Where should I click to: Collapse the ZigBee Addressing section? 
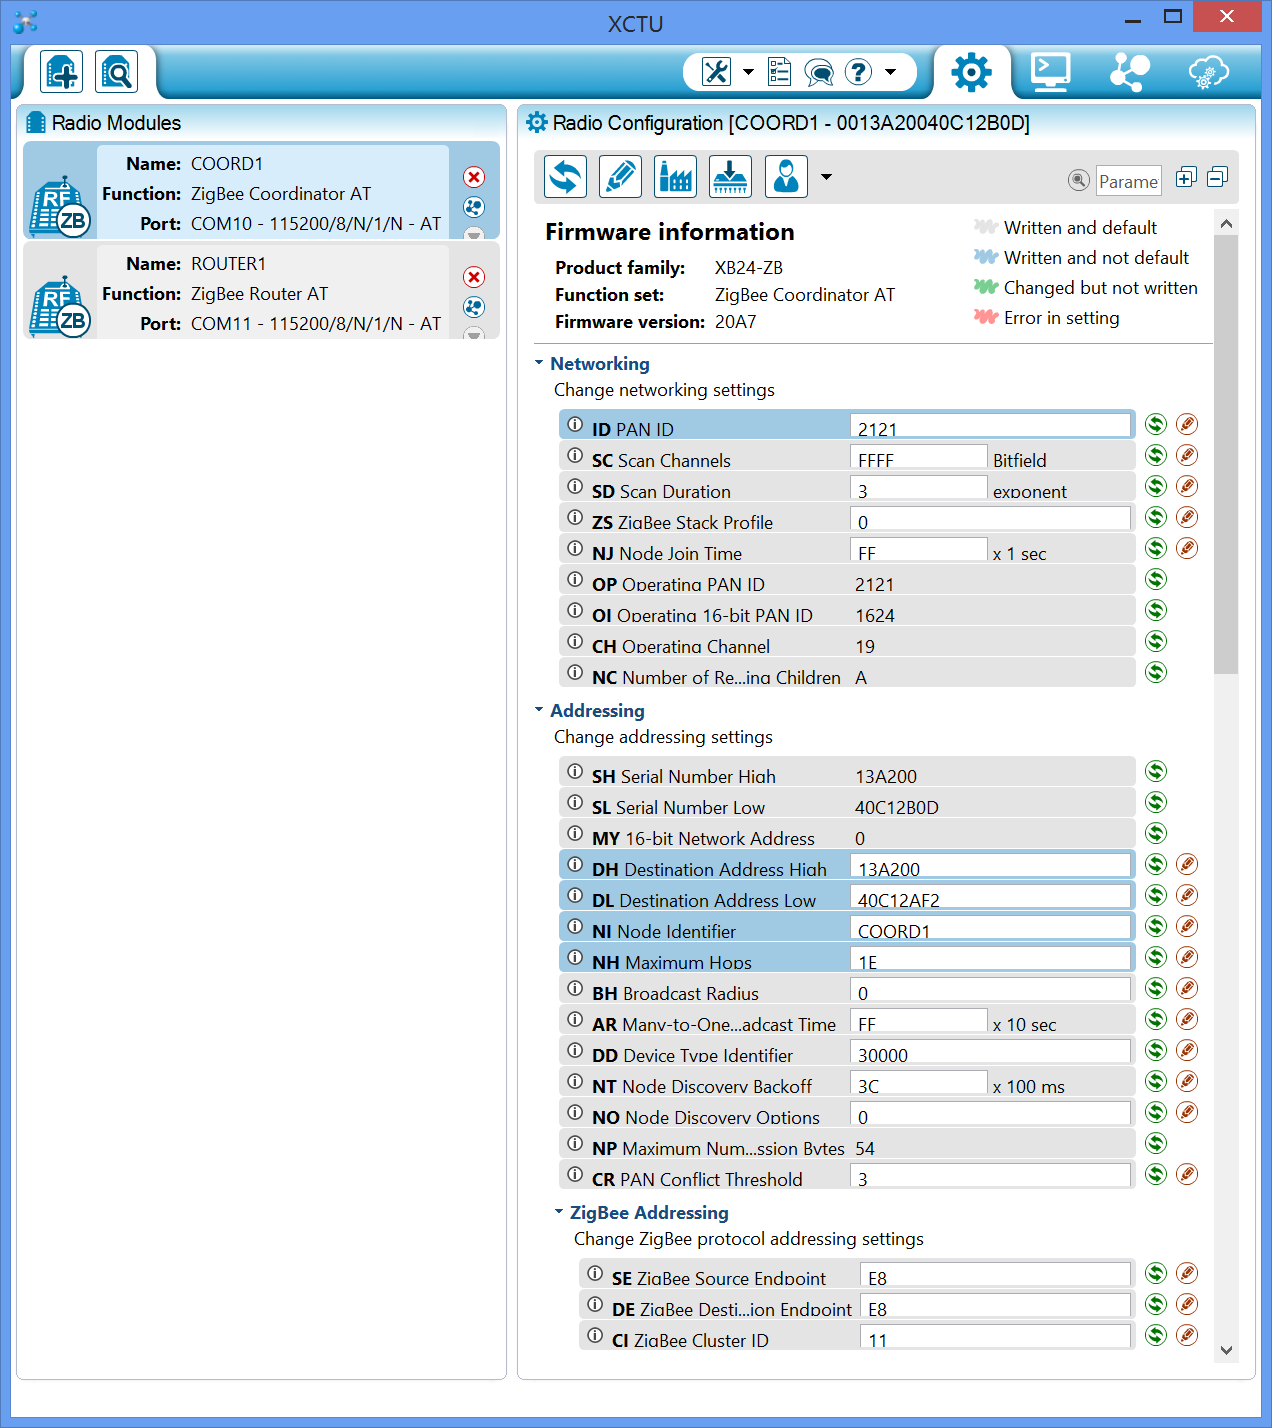tap(559, 1212)
